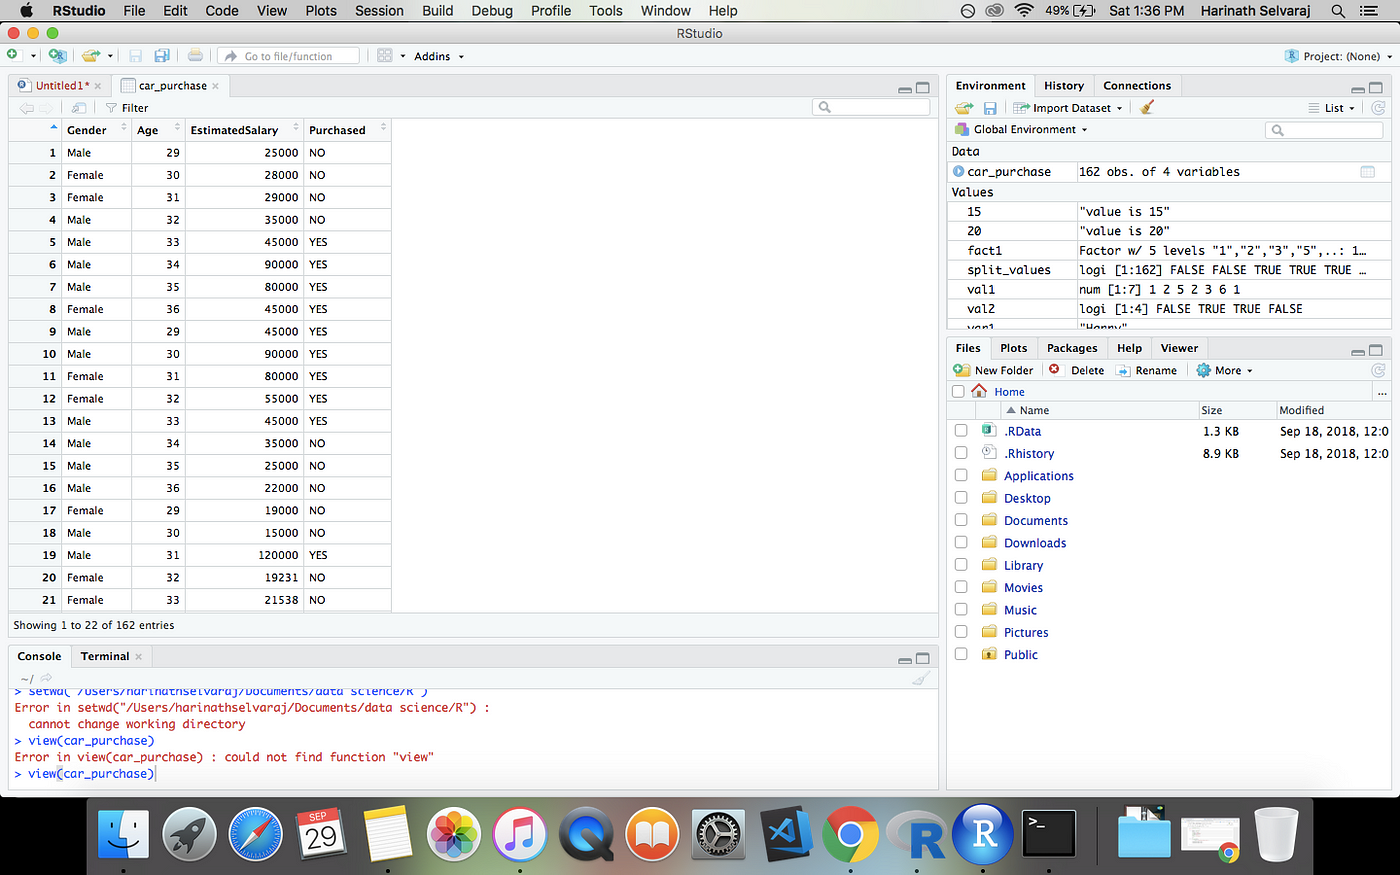Image resolution: width=1400 pixels, height=875 pixels.
Task: Tick the Library folder checkbox
Action: (x=961, y=564)
